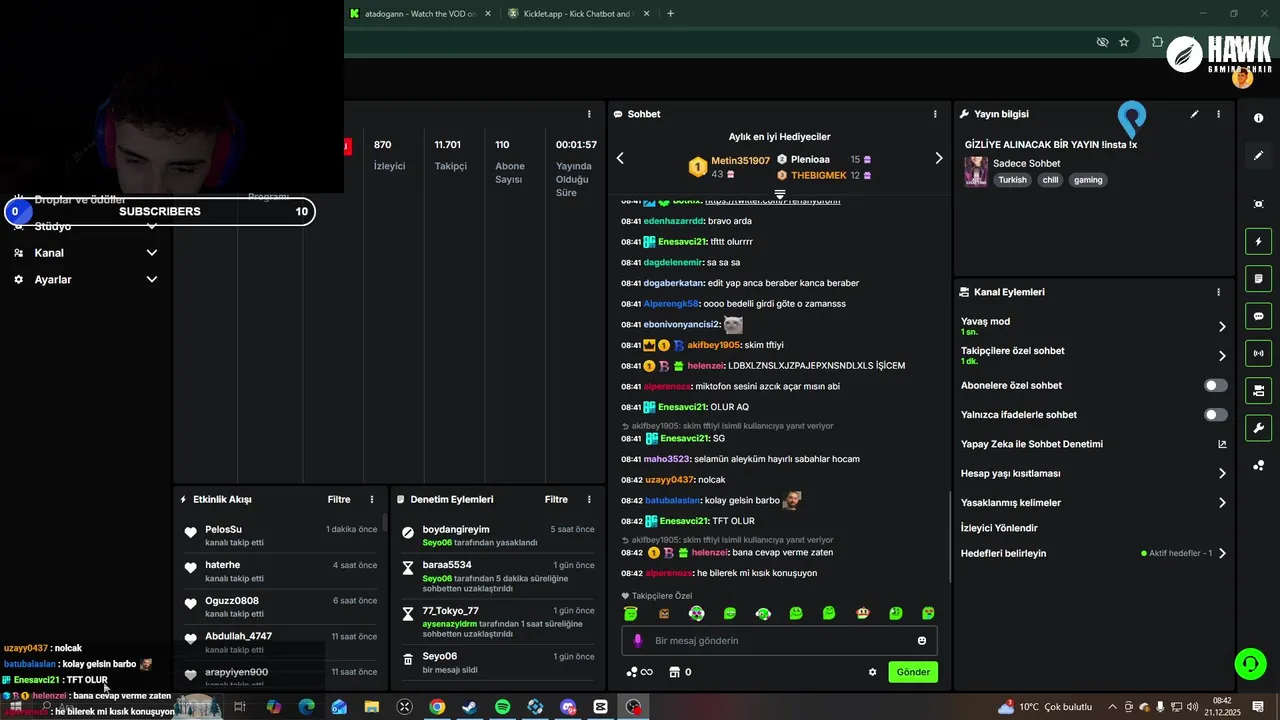Toggle the wrench stream info panel icon

(x=1258, y=428)
